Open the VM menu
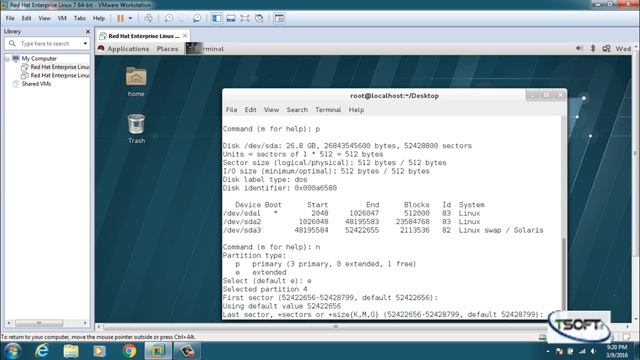Image resolution: width=640 pixels, height=360 pixels. (62, 18)
